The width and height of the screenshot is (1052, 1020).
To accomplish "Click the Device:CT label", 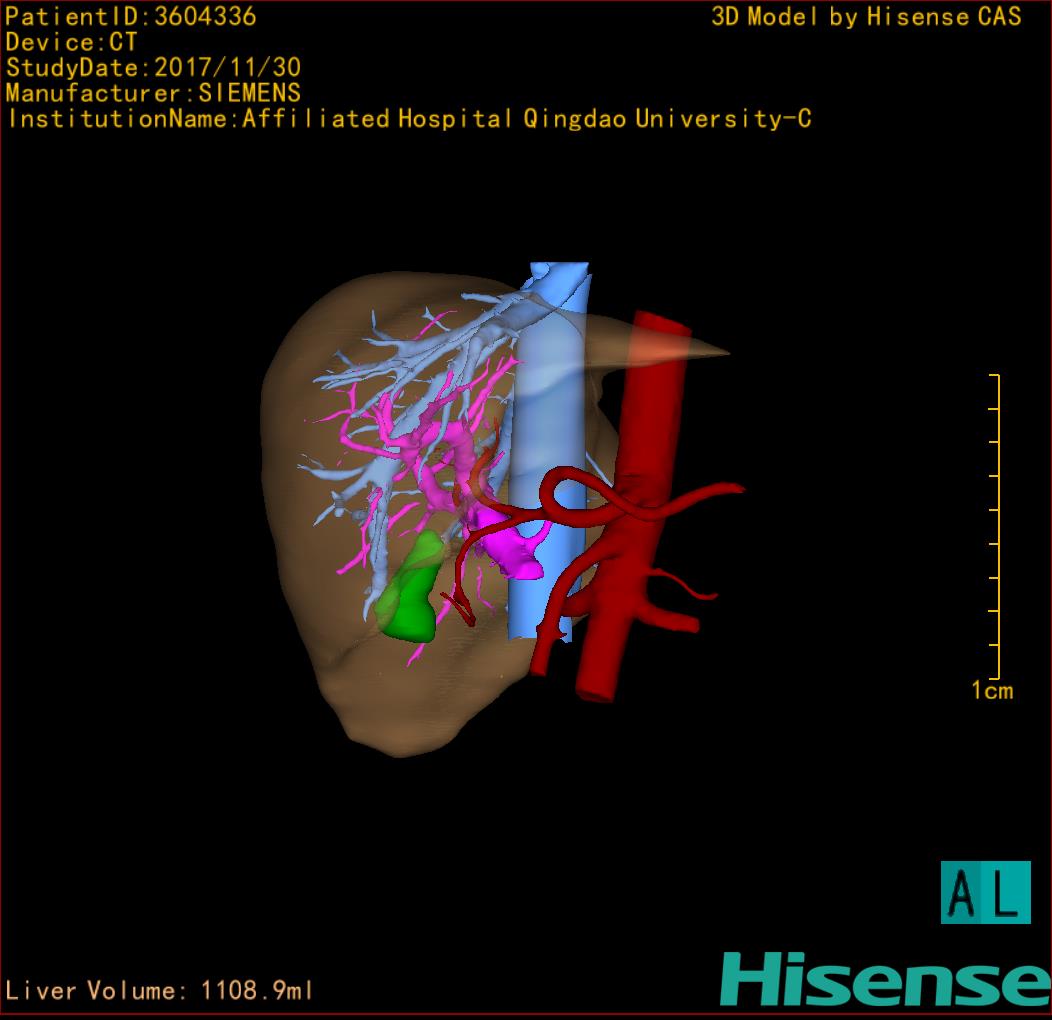I will [x=71, y=43].
